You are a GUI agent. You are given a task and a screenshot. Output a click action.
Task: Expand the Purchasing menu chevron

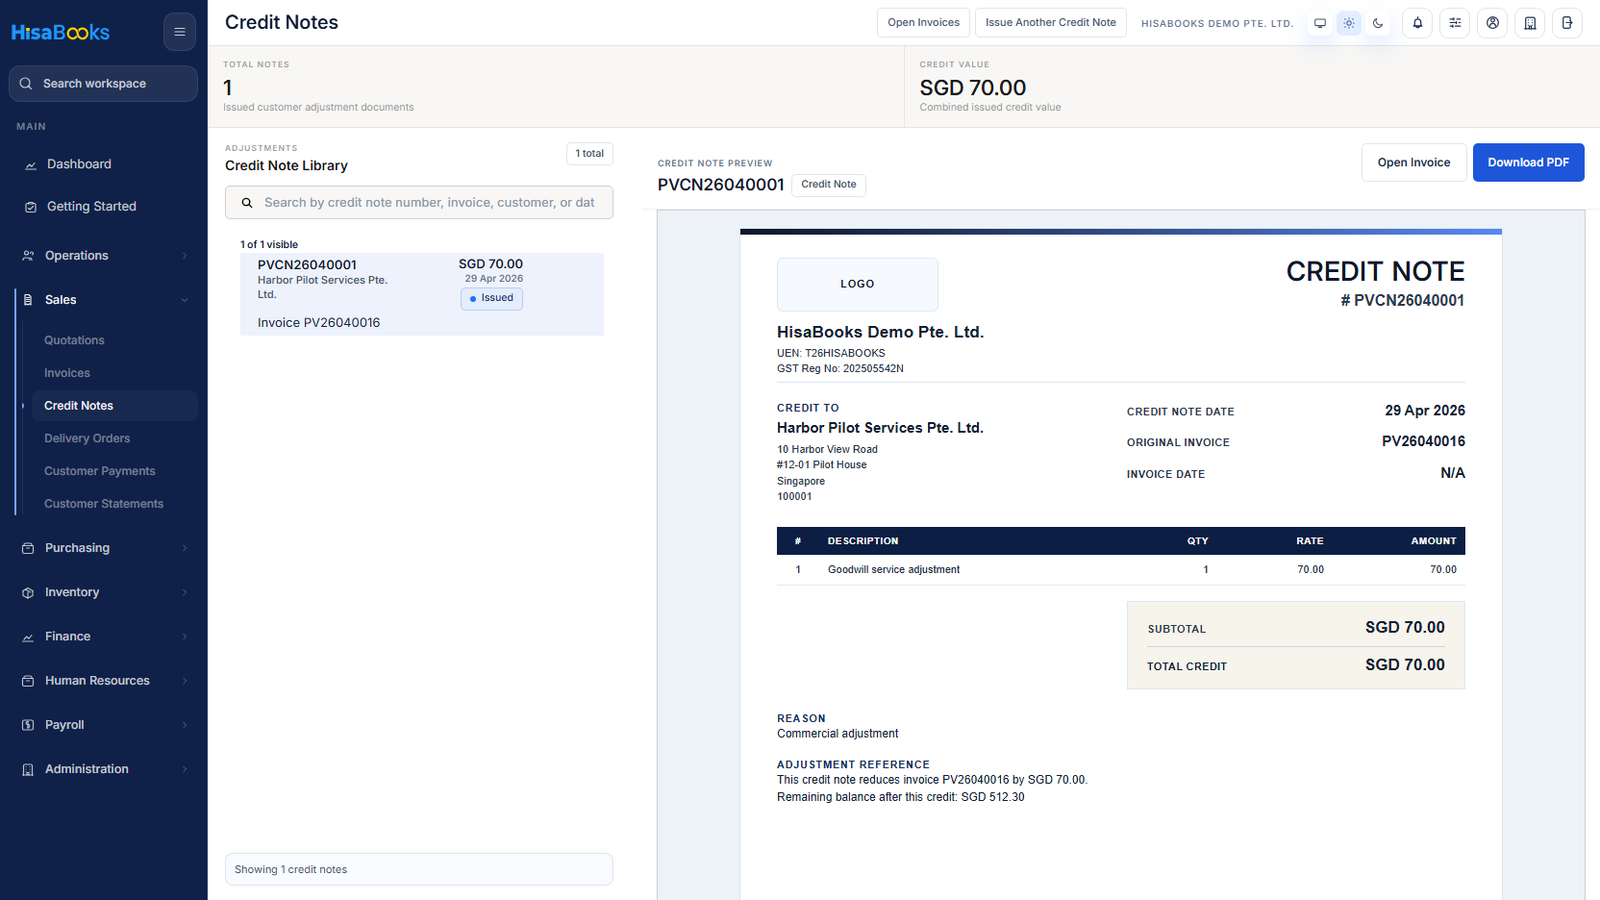185,548
